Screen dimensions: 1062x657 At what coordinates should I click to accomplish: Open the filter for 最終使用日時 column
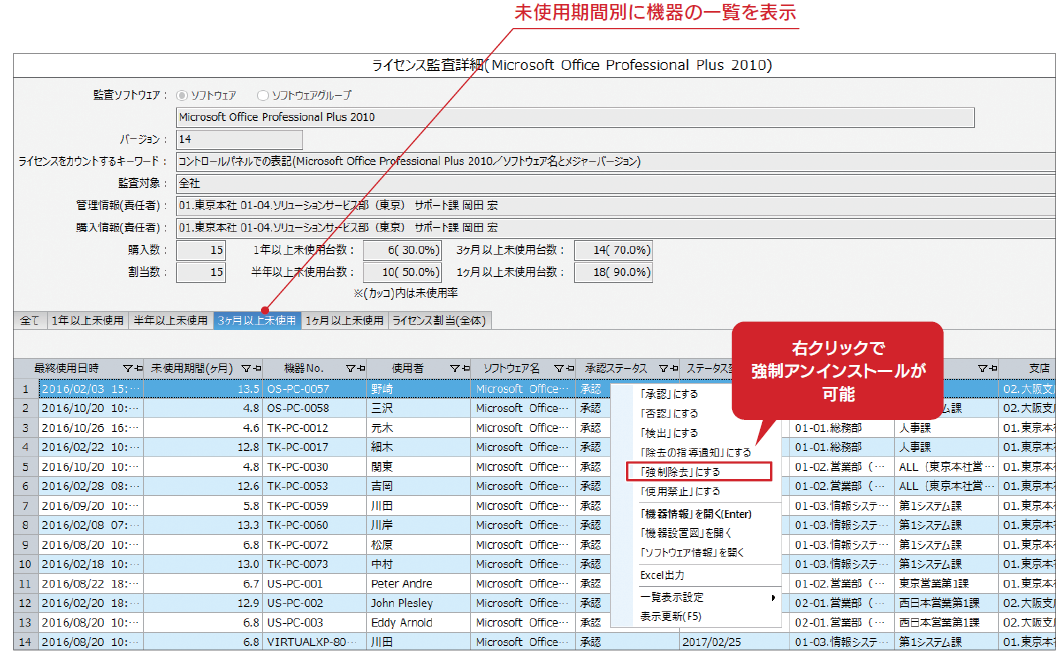coord(127,368)
